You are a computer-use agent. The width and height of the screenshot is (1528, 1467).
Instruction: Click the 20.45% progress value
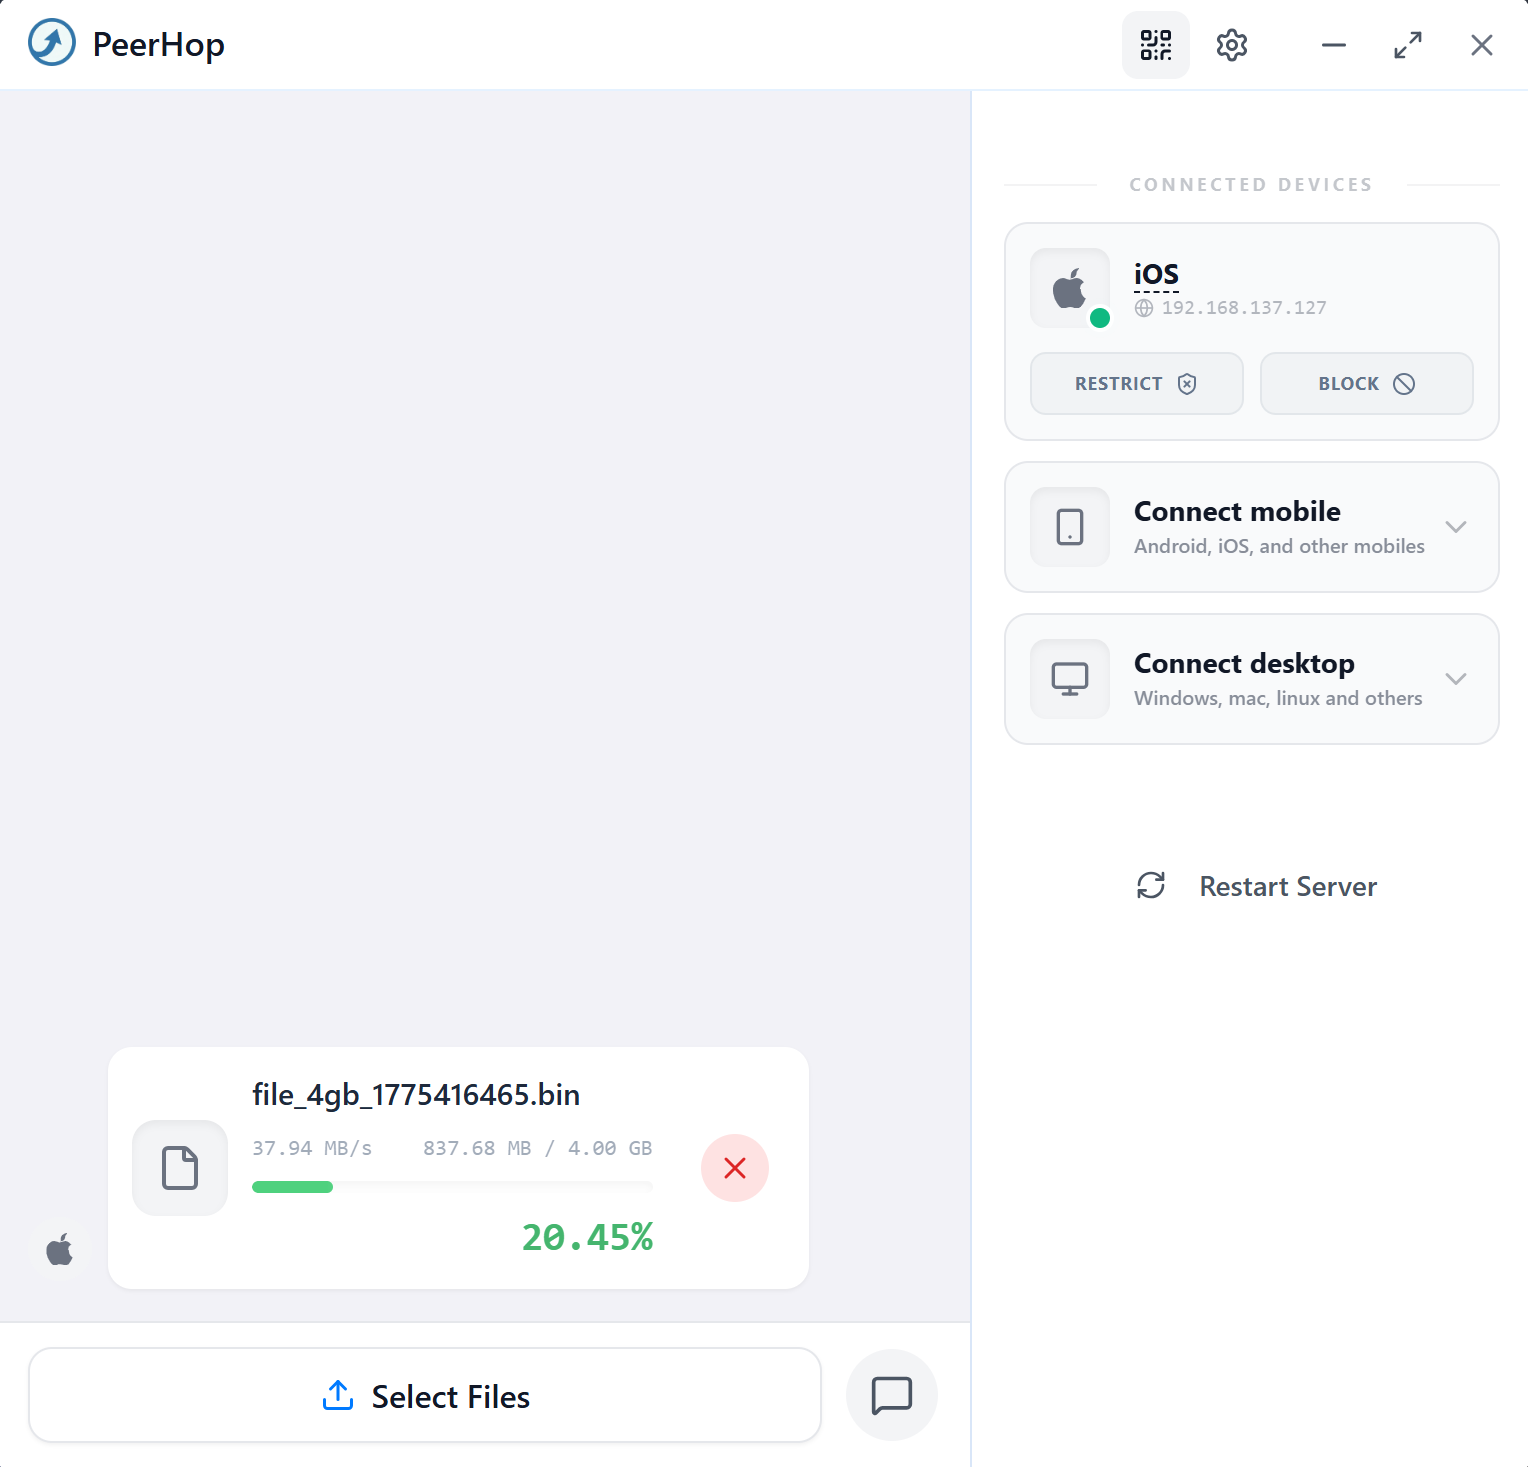[588, 1237]
